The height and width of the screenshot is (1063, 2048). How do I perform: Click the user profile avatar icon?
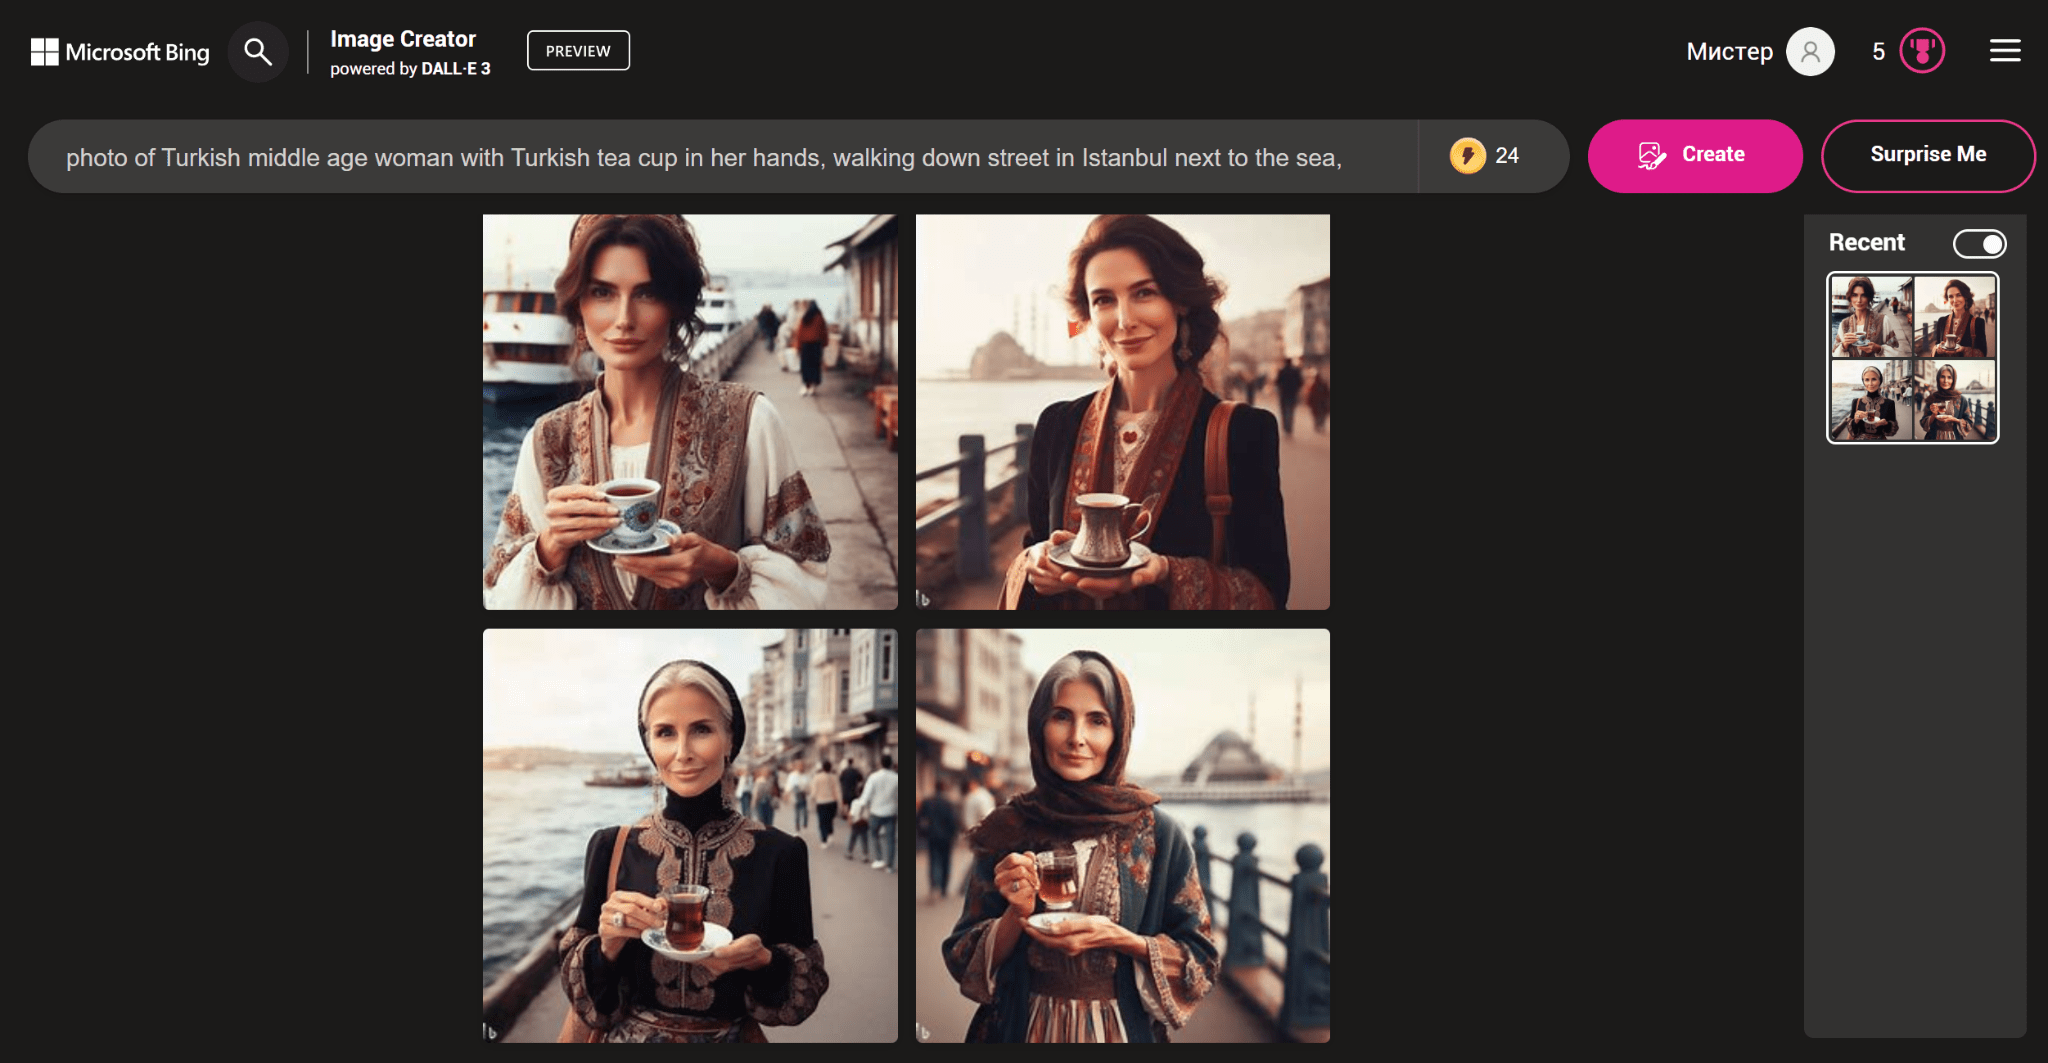[1810, 52]
